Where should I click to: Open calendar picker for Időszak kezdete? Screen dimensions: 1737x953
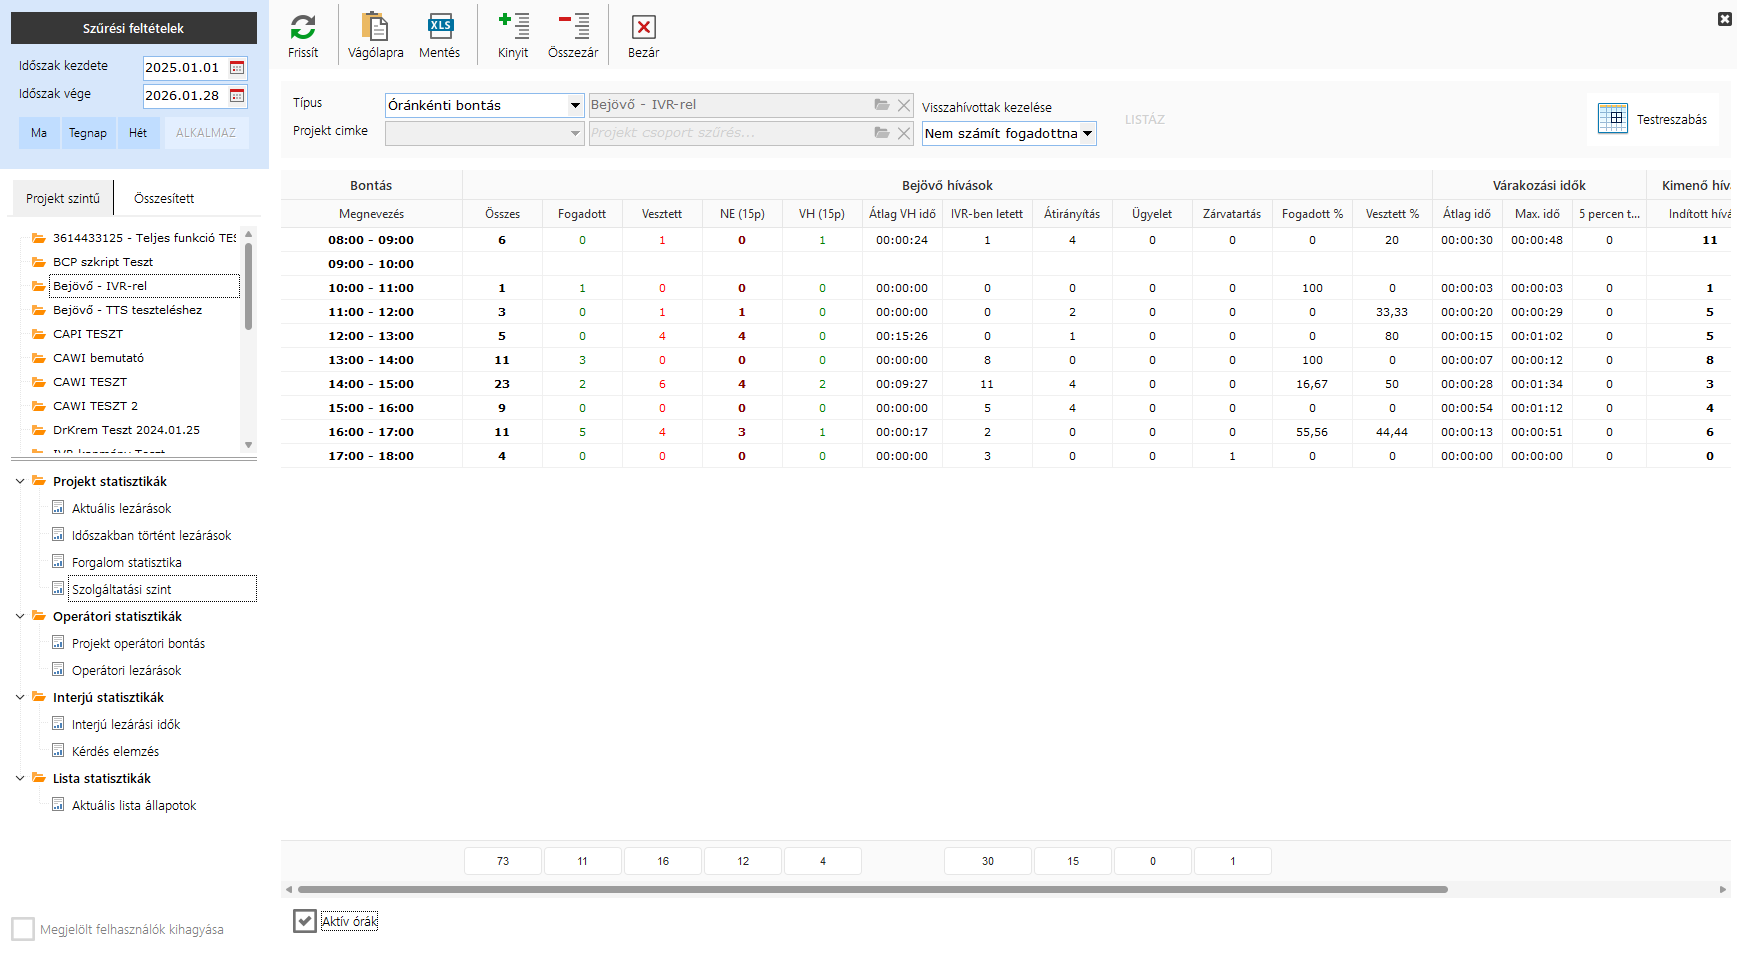point(237,68)
